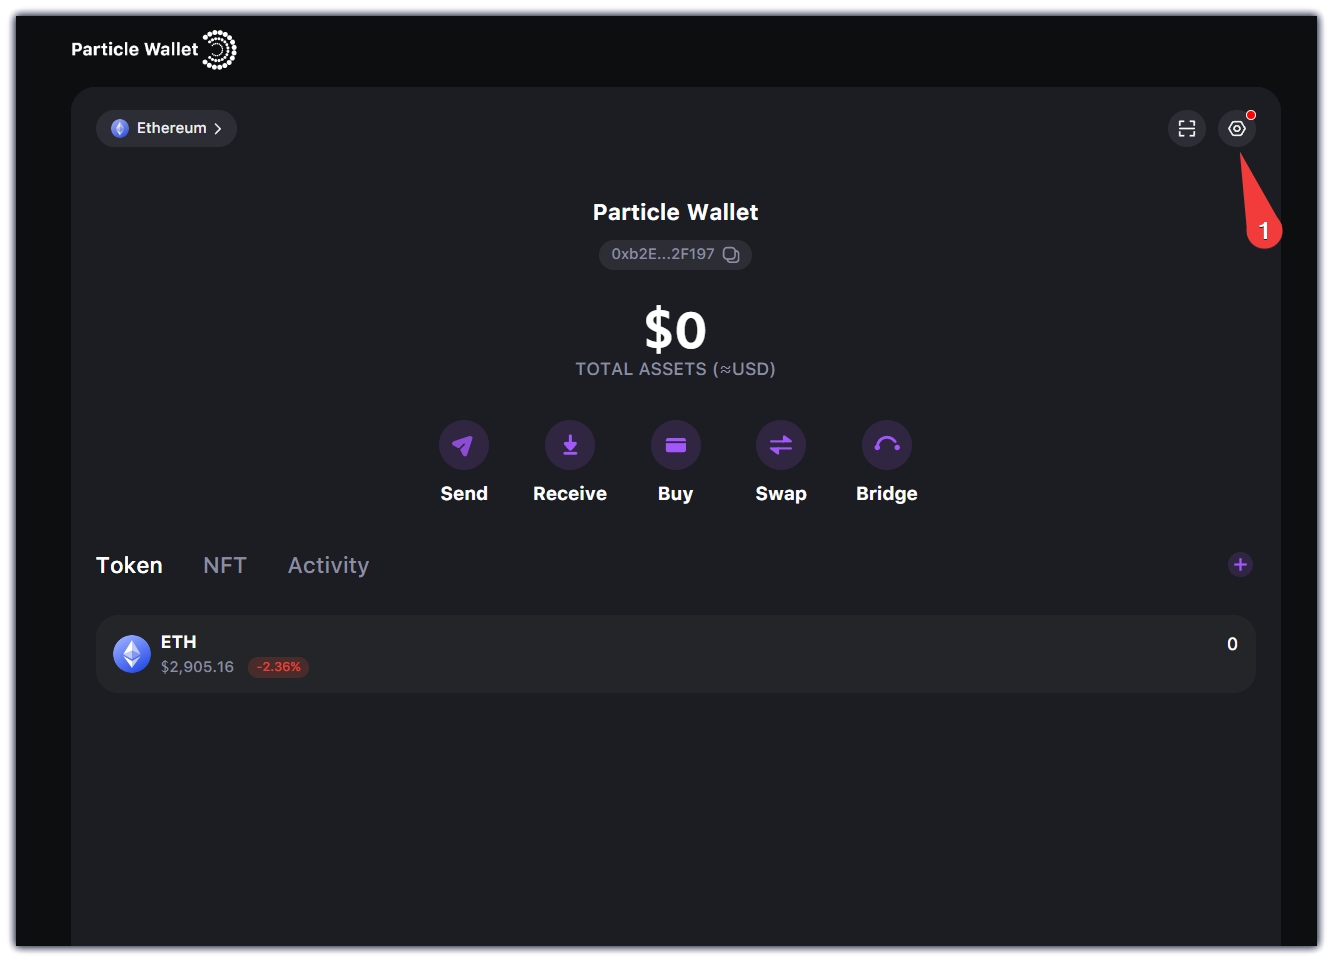The image size is (1333, 962).
Task: Add a token with the purple plus button
Action: (1239, 565)
